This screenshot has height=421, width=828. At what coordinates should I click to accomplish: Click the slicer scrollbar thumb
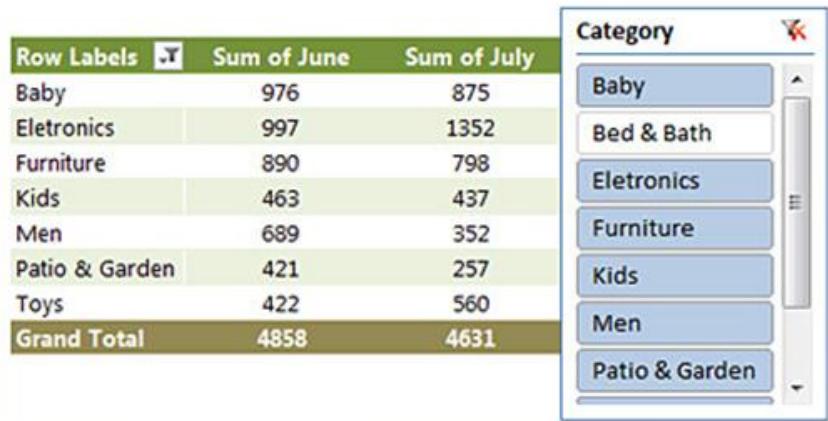point(797,202)
